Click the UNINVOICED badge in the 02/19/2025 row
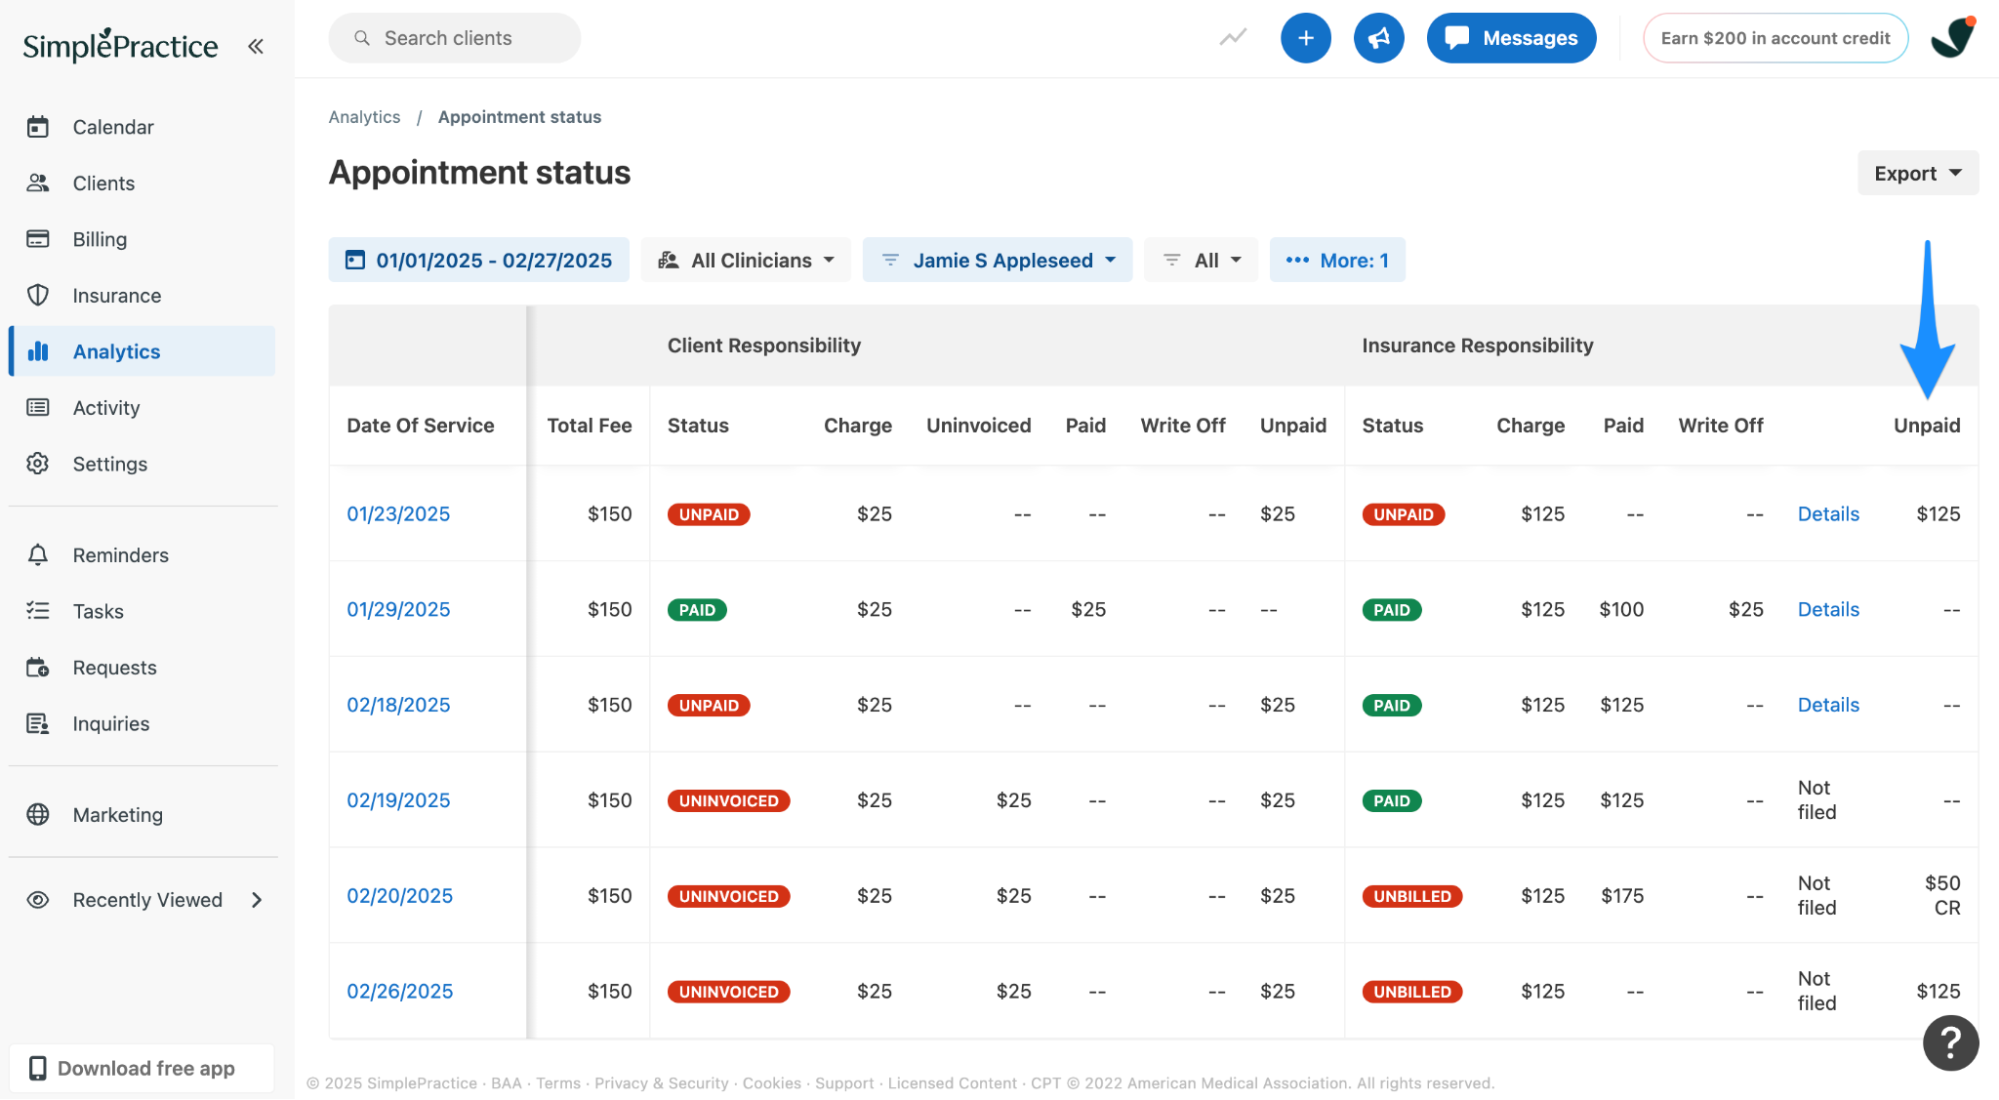1999x1100 pixels. [728, 800]
